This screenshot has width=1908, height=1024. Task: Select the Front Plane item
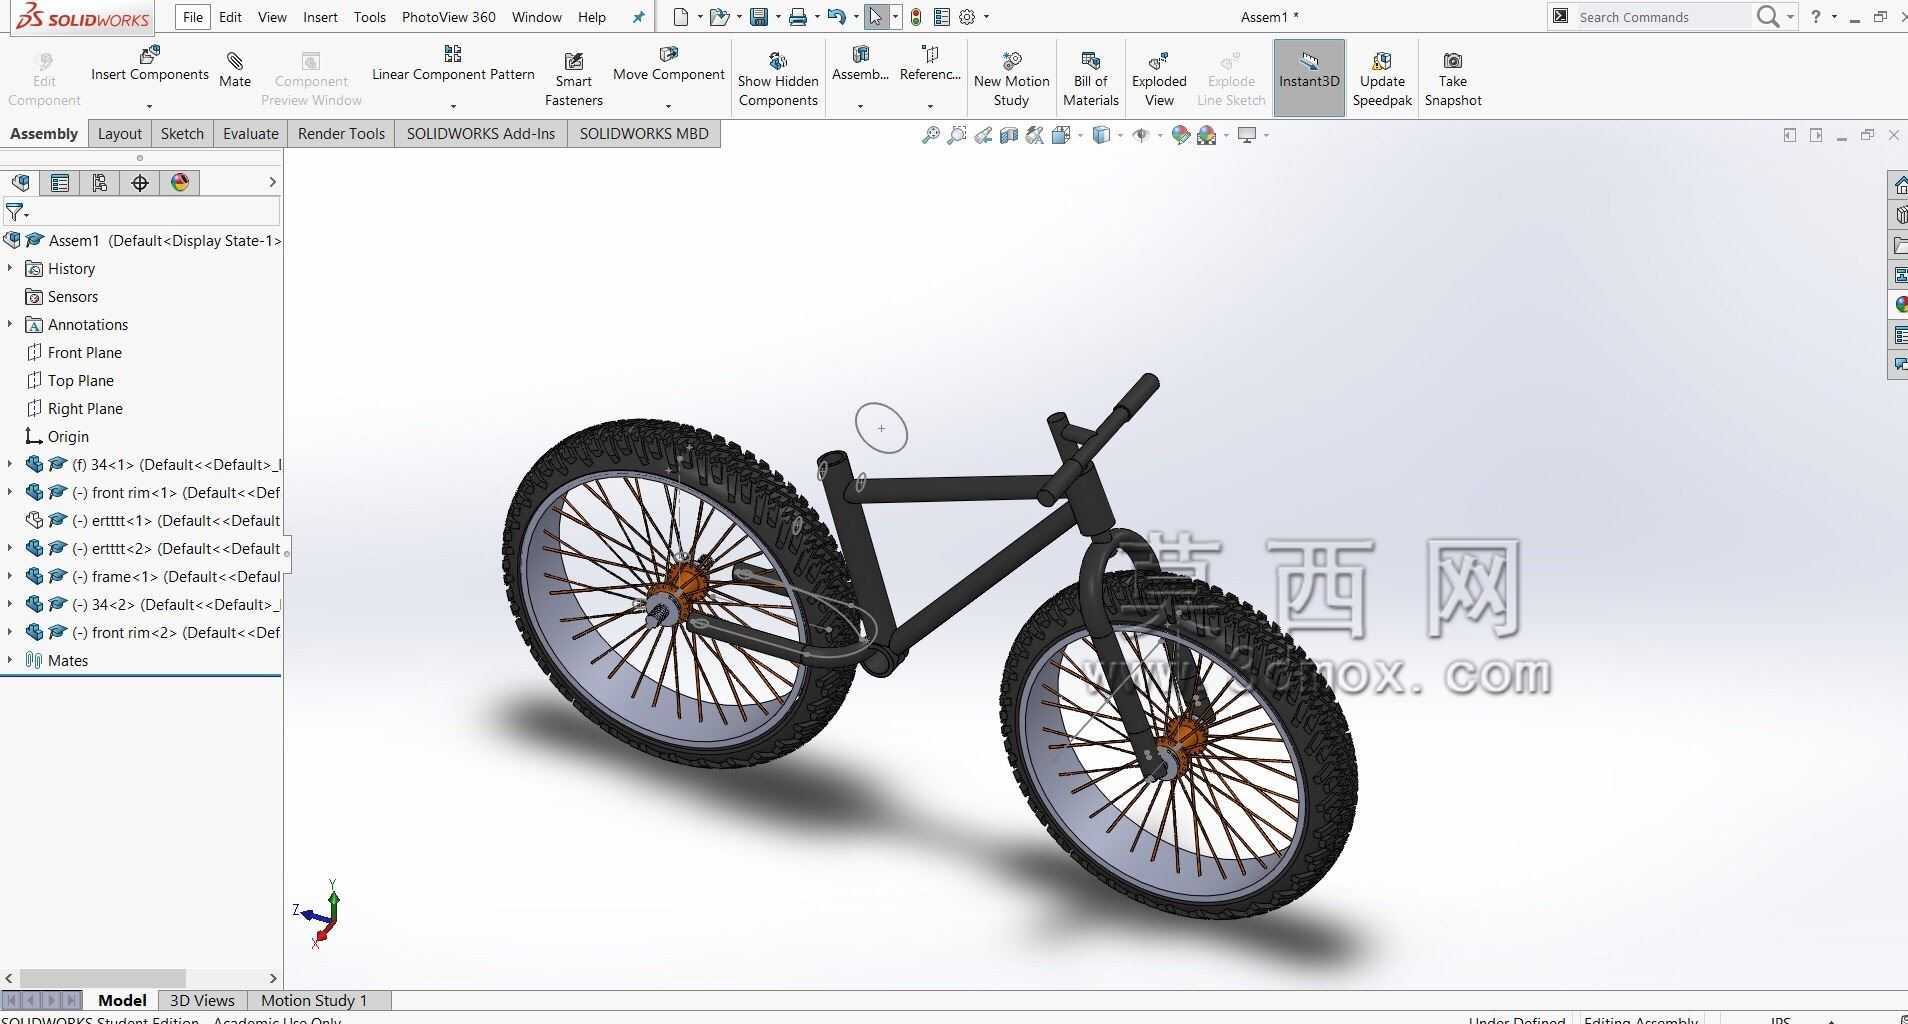tap(73, 352)
